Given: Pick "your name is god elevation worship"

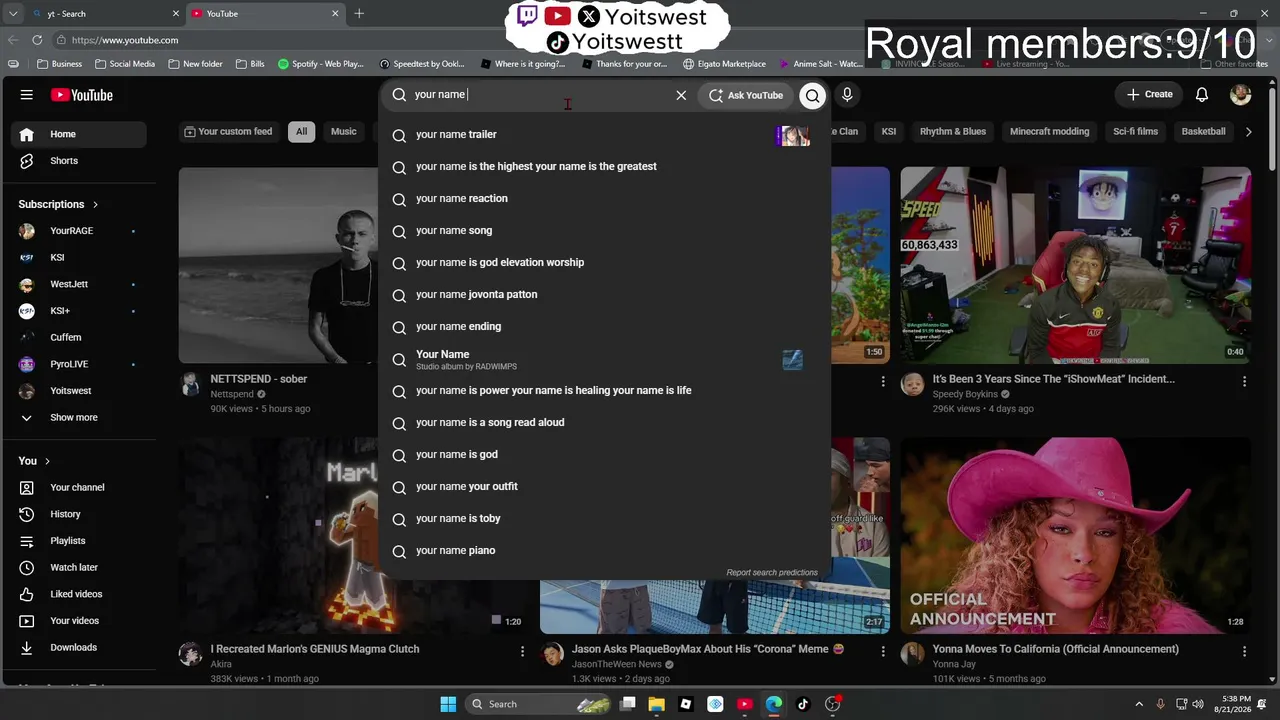Looking at the screenshot, I should pos(604,262).
